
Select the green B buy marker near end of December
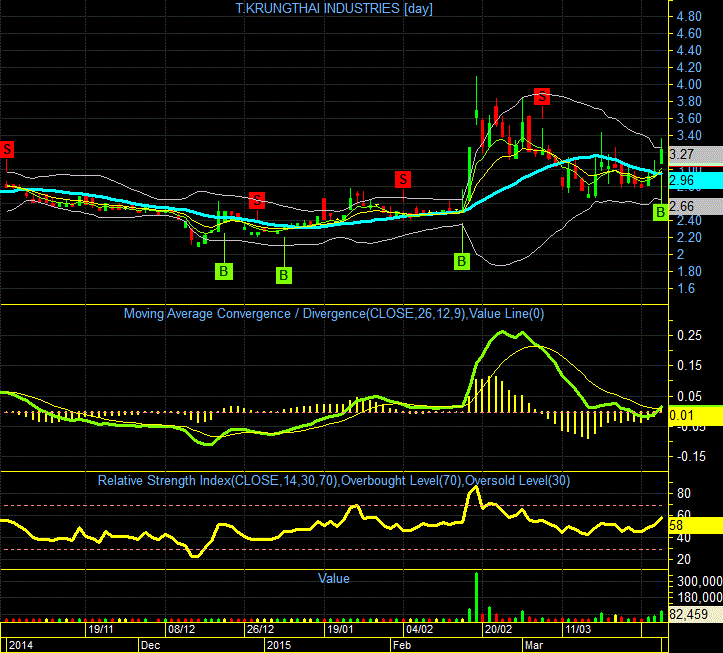click(284, 275)
